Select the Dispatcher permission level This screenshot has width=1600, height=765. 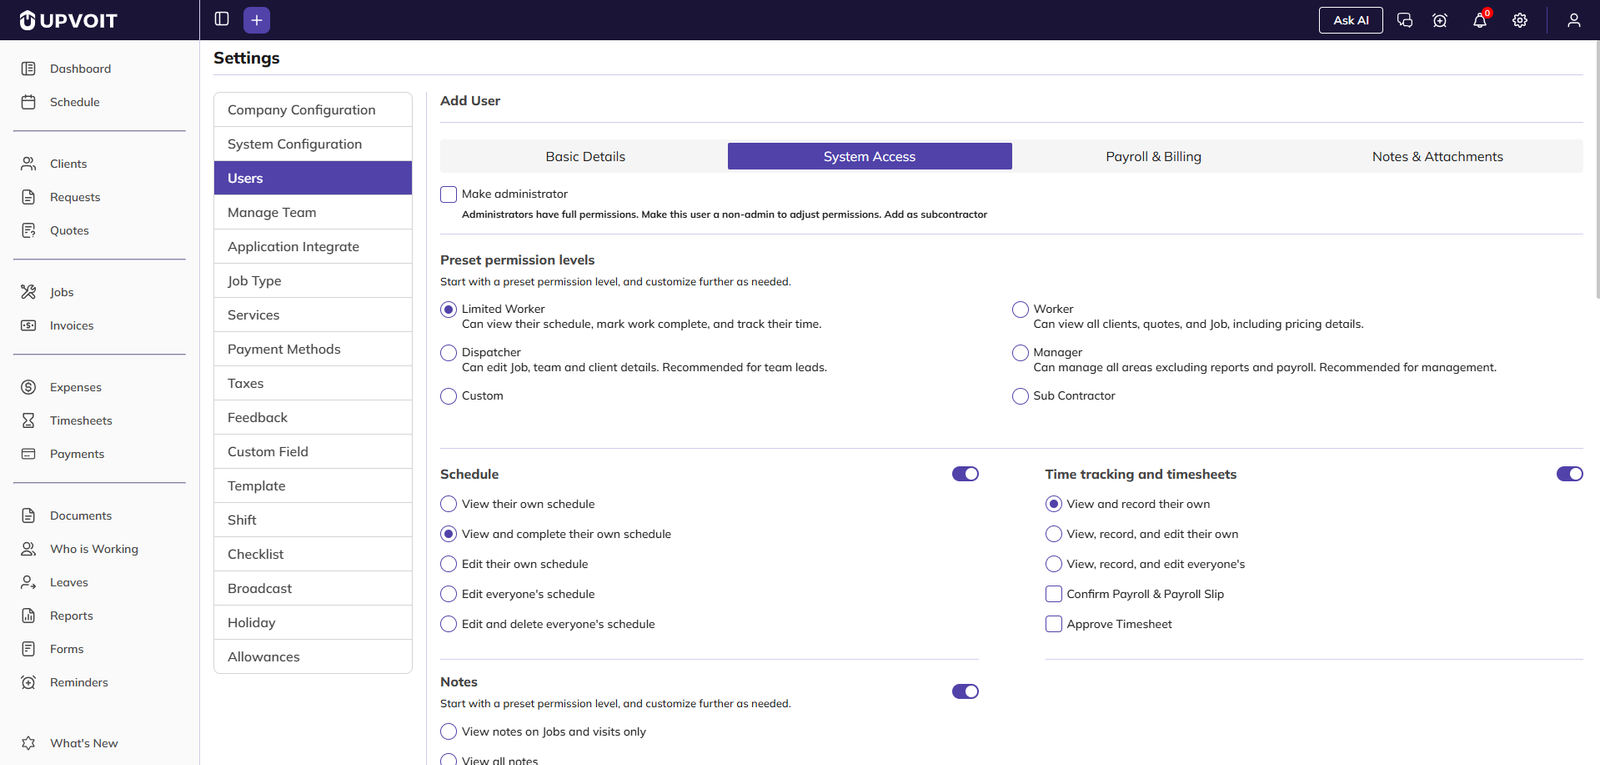449,353
